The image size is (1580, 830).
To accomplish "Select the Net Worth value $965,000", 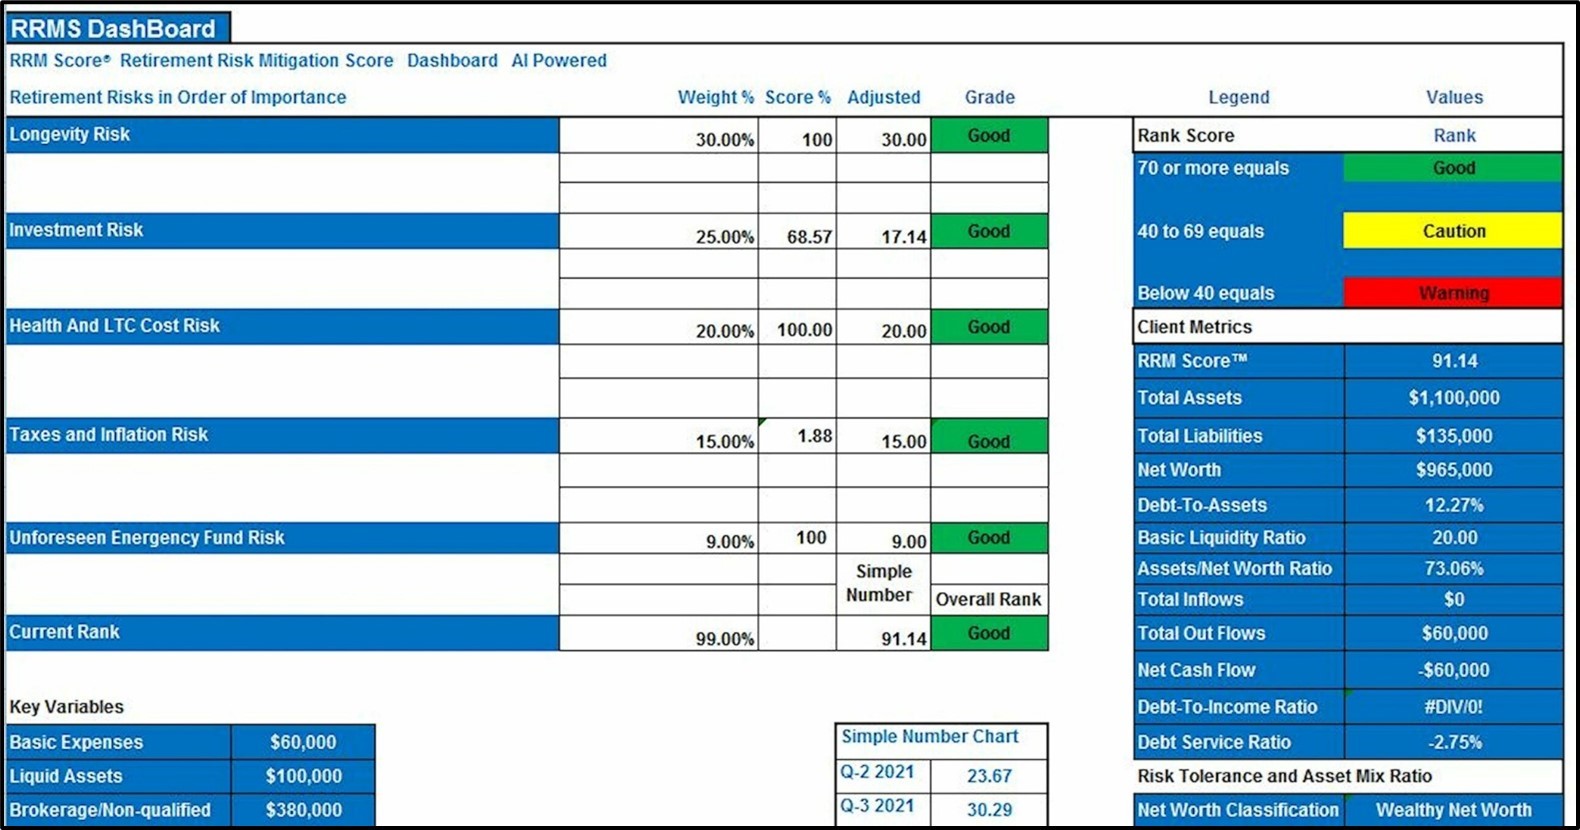I will point(1454,470).
